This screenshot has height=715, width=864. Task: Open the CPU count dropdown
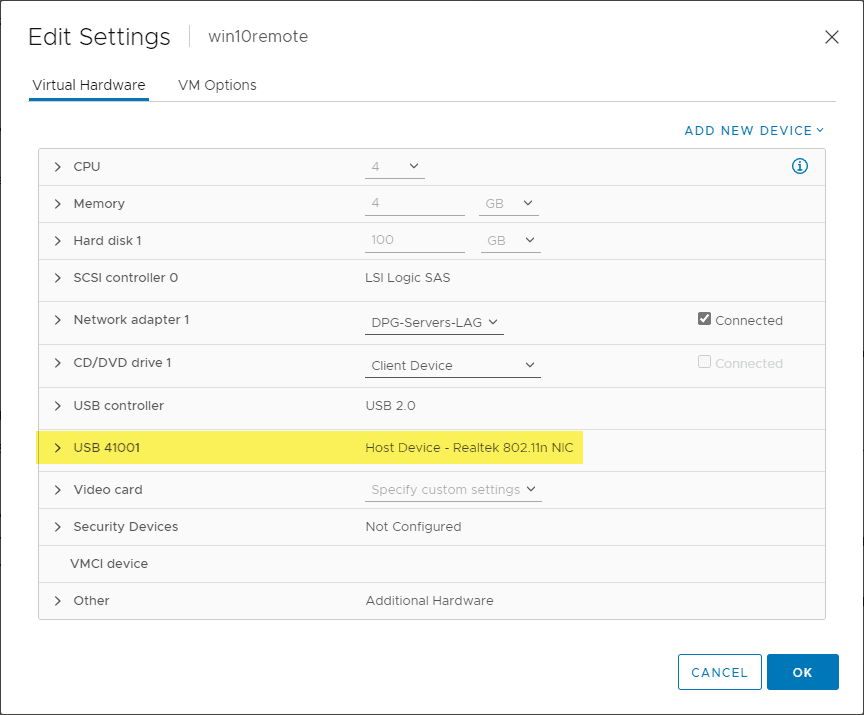pos(395,167)
